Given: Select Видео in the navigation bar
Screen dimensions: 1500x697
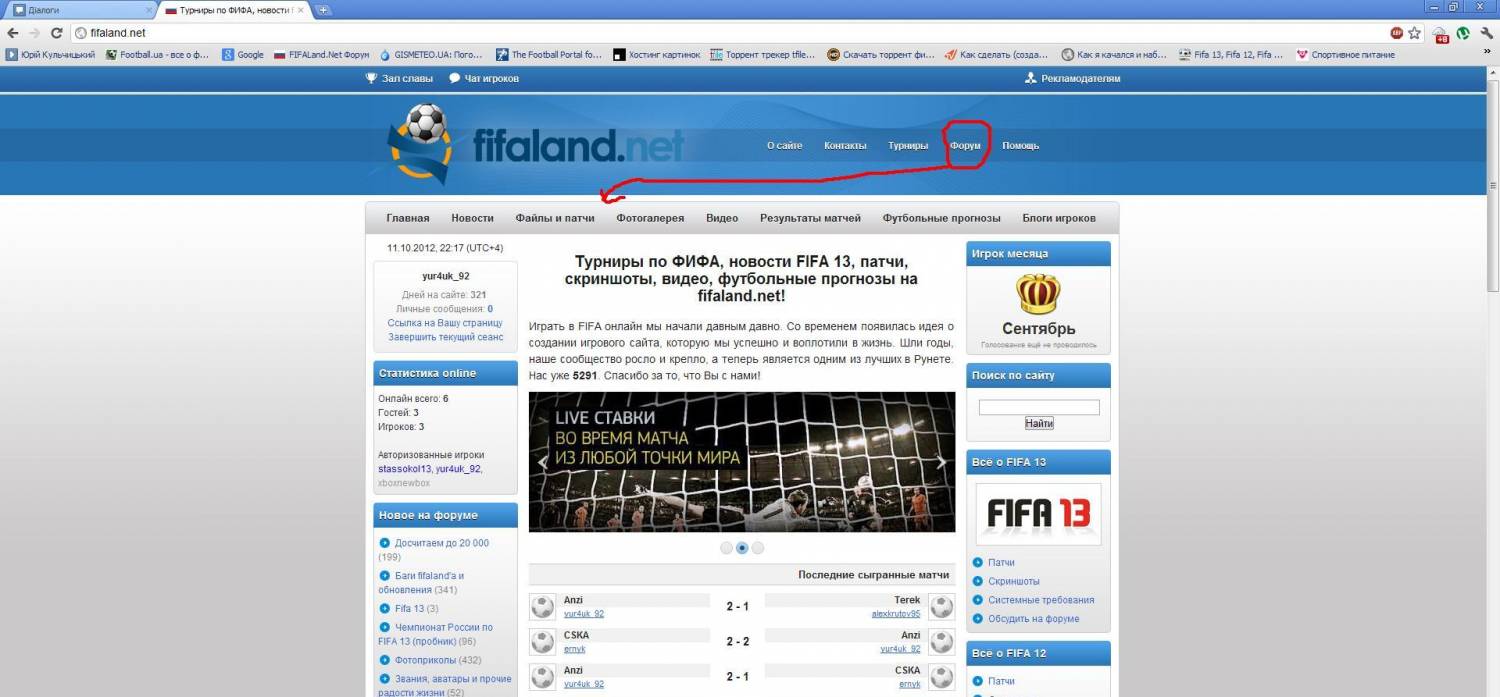Looking at the screenshot, I should 722,218.
